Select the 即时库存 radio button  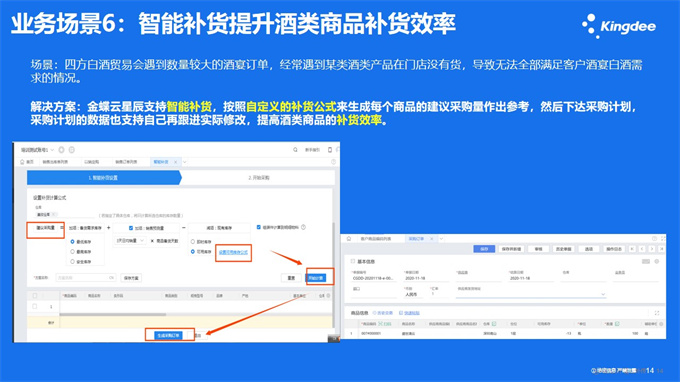click(193, 242)
